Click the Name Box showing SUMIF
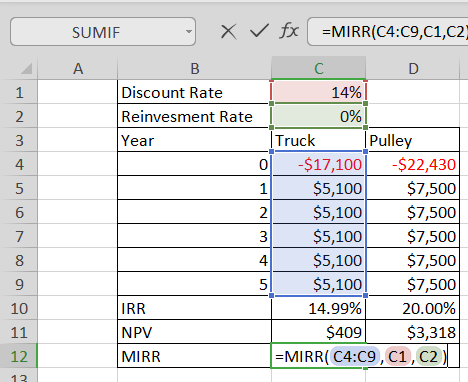 pos(103,32)
